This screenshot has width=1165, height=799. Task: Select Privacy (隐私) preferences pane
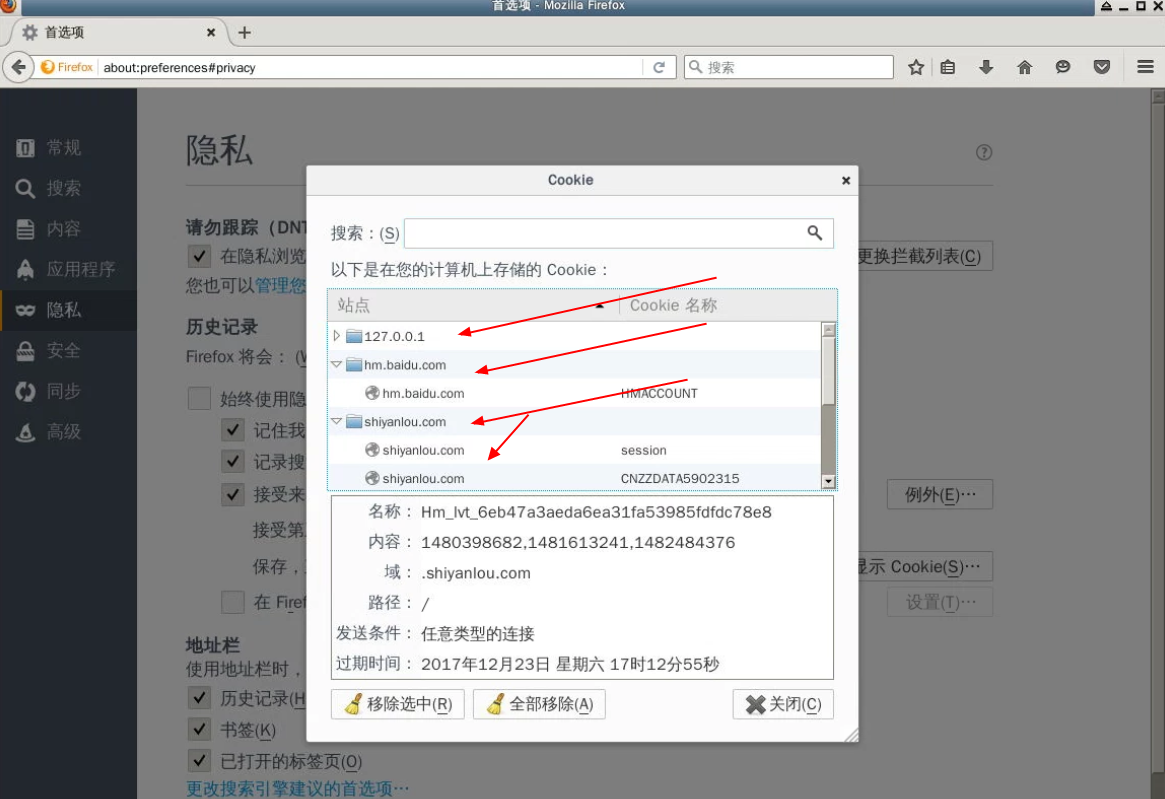coord(68,310)
